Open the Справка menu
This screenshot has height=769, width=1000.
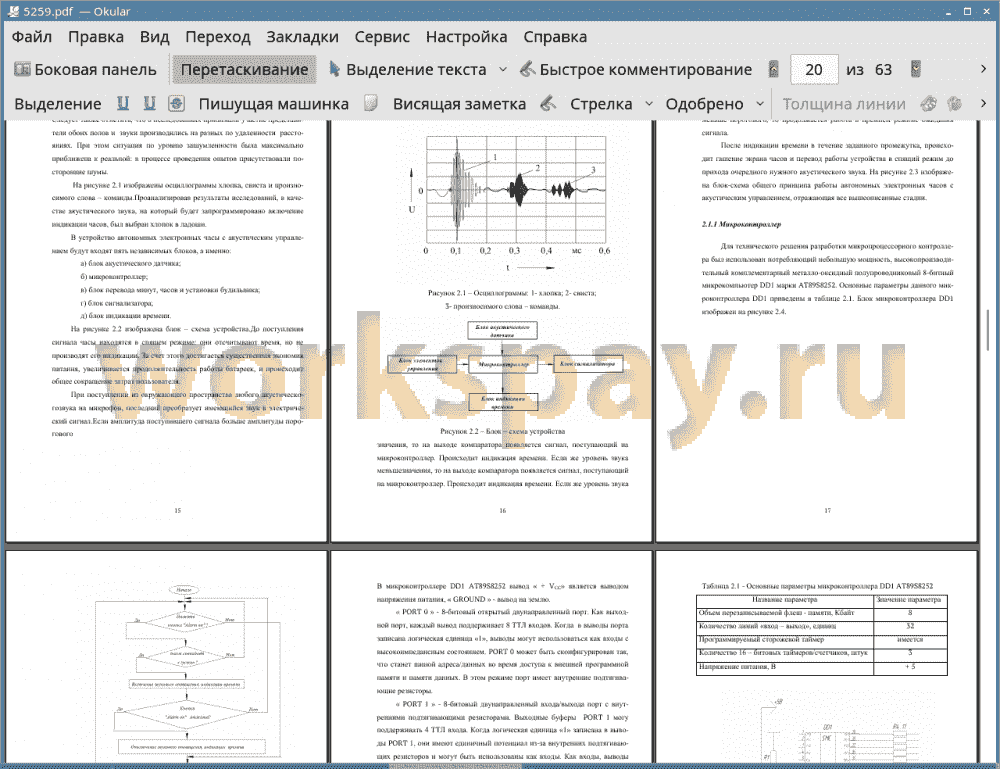555,37
